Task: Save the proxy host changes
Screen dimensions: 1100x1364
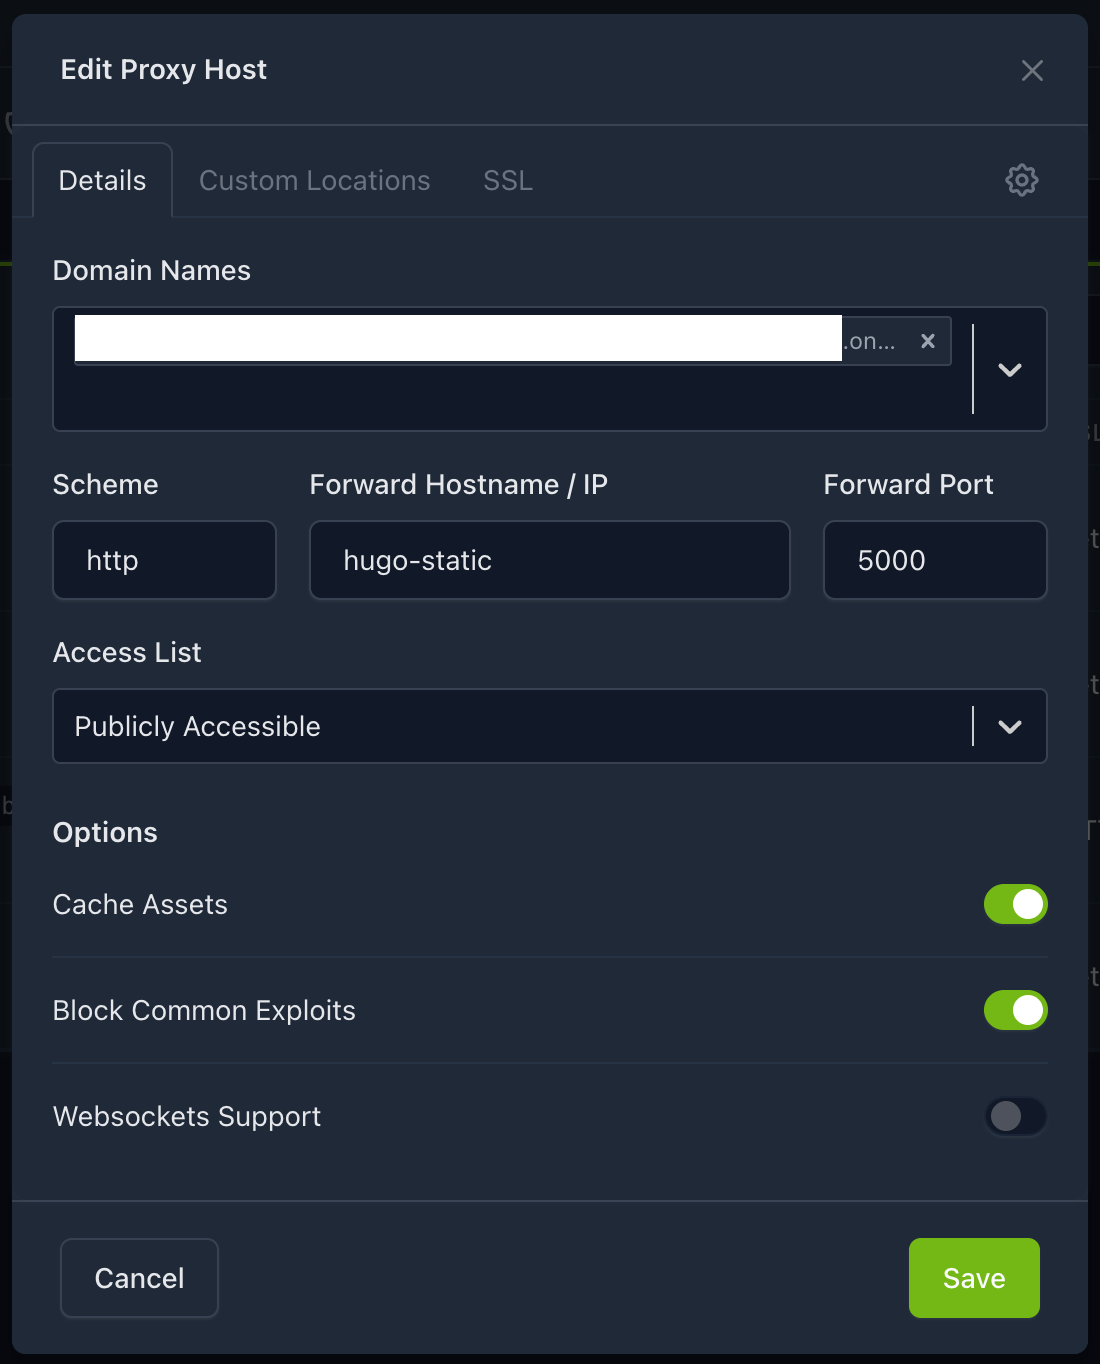Action: (x=973, y=1278)
